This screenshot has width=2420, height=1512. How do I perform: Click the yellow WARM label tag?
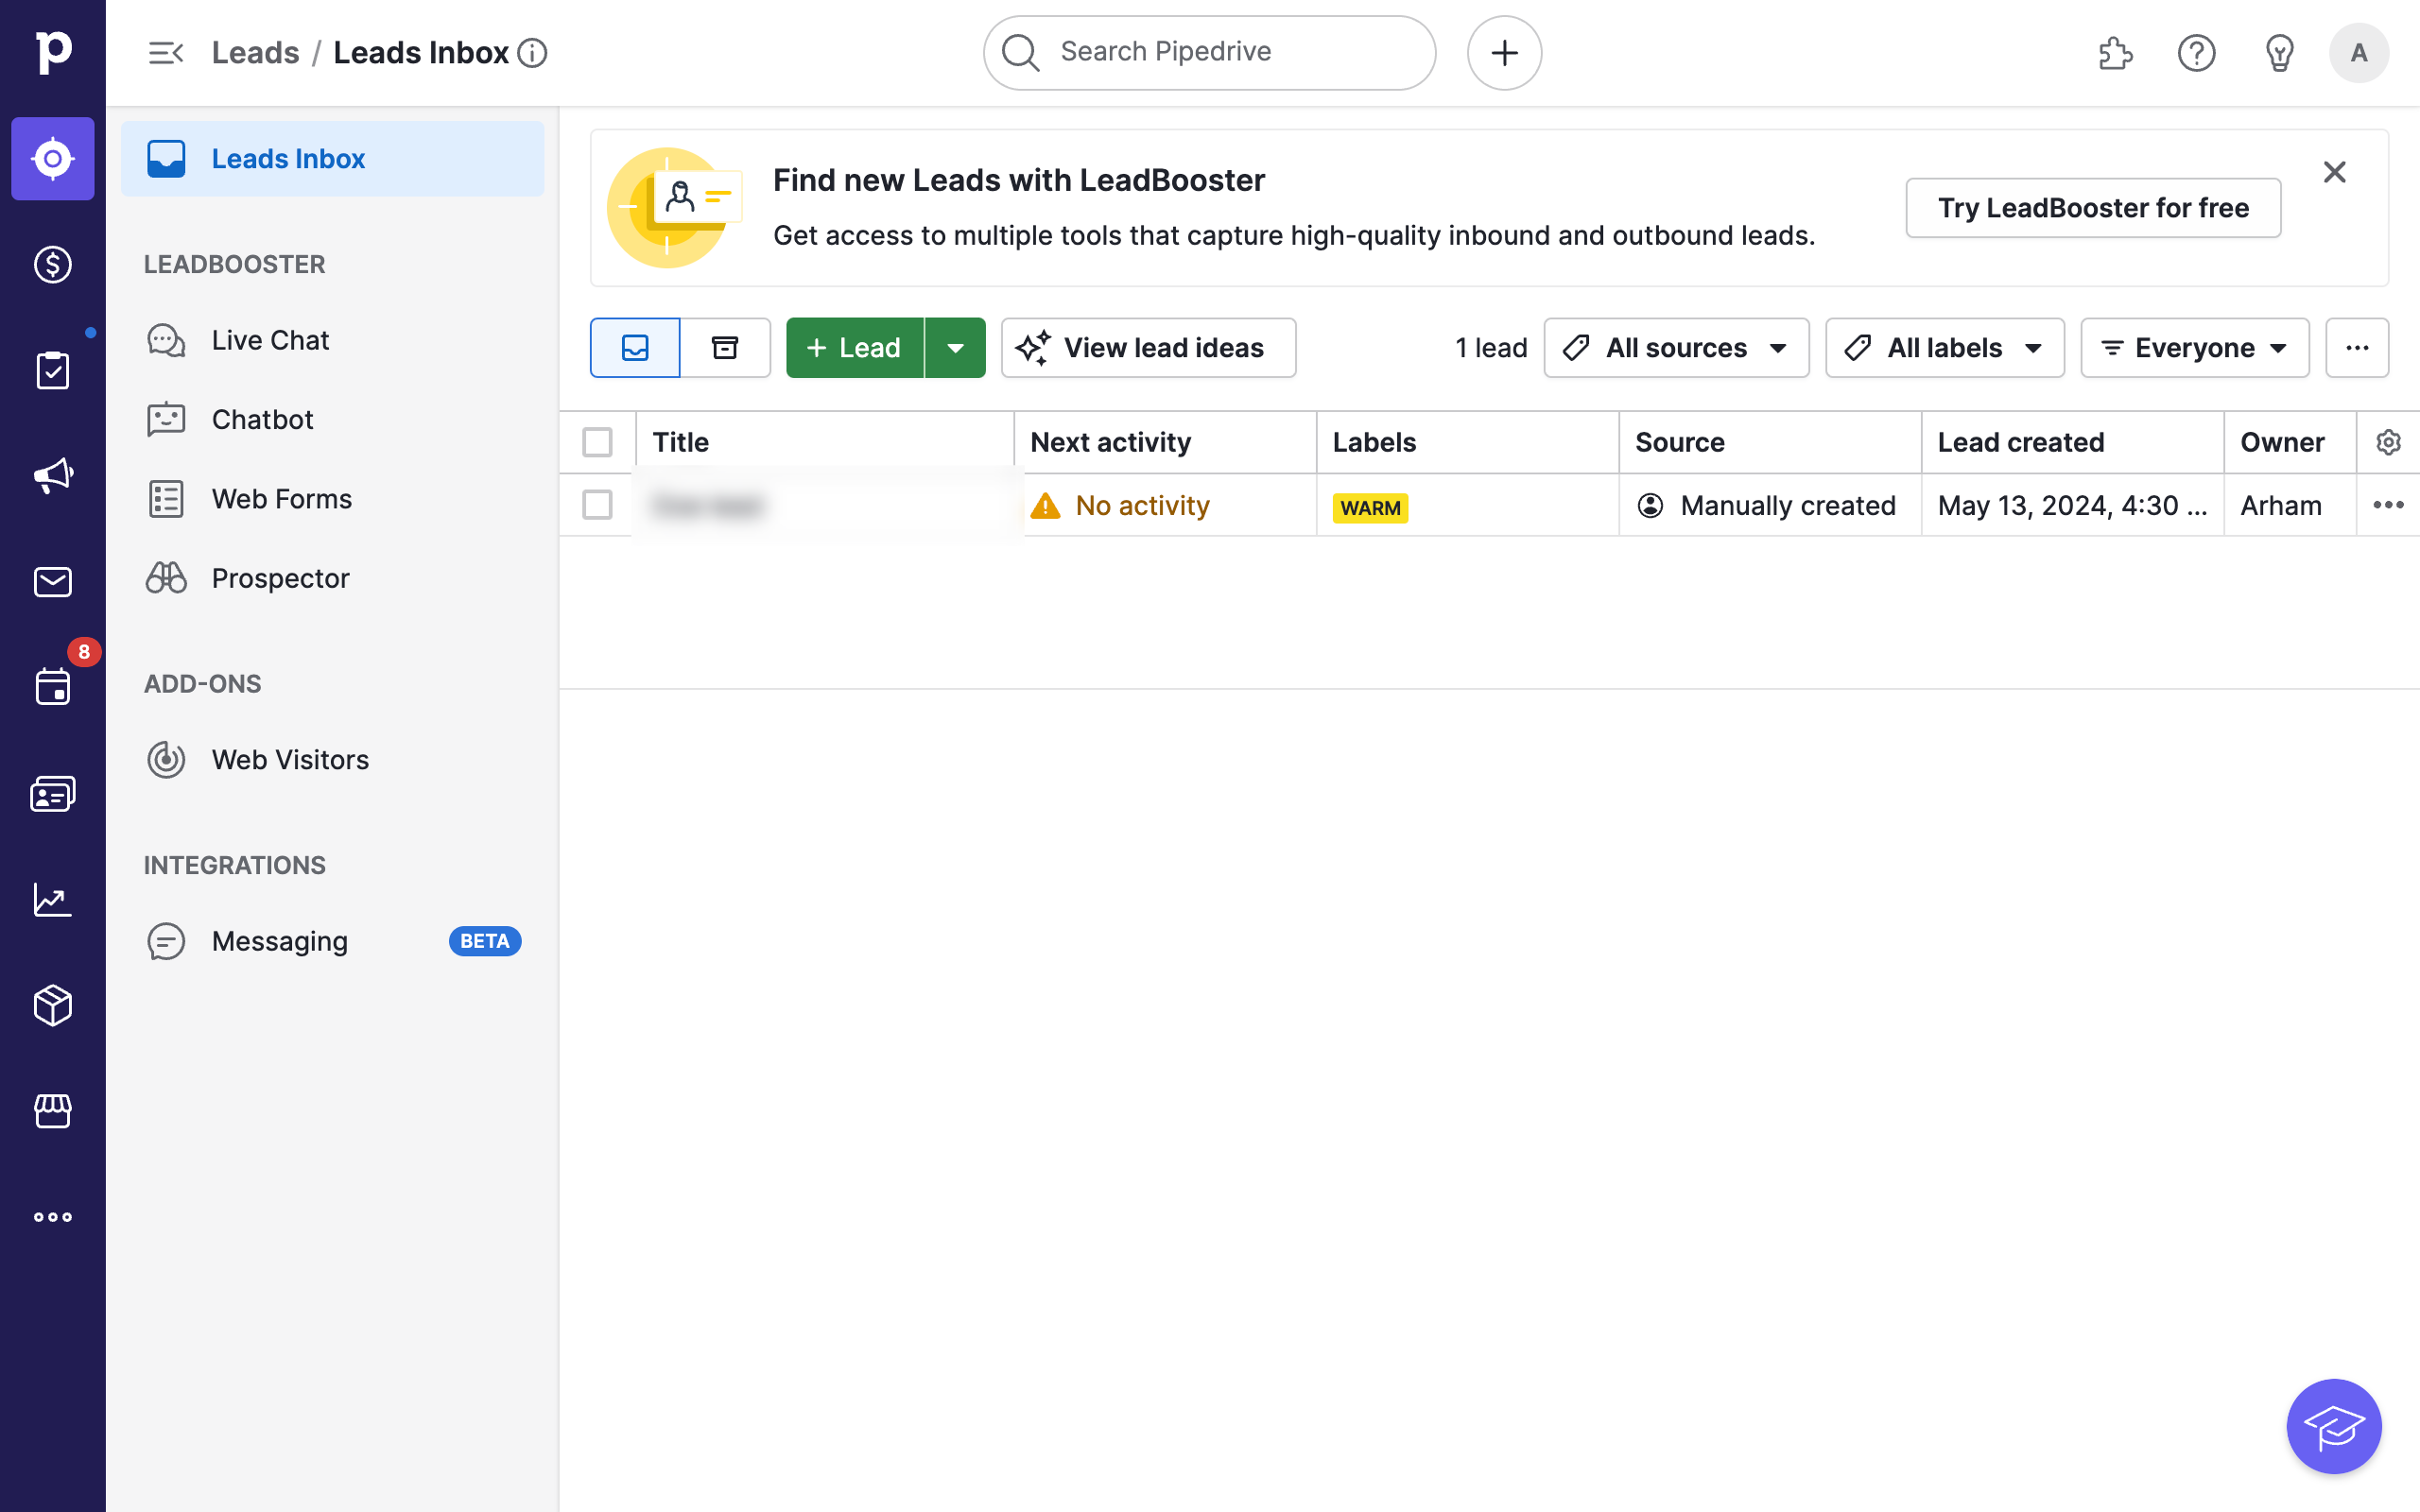tap(1370, 508)
